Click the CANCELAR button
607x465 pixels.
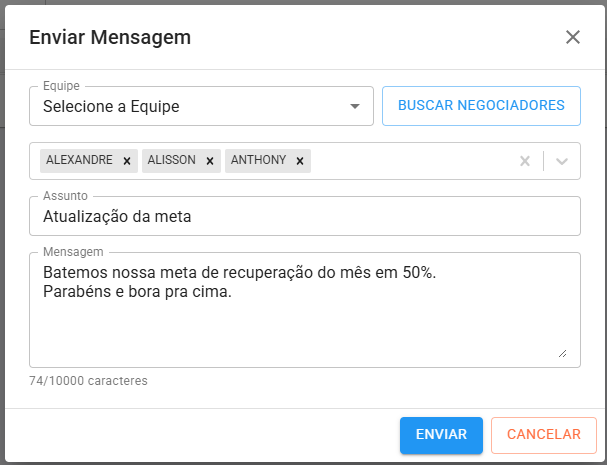coord(544,435)
